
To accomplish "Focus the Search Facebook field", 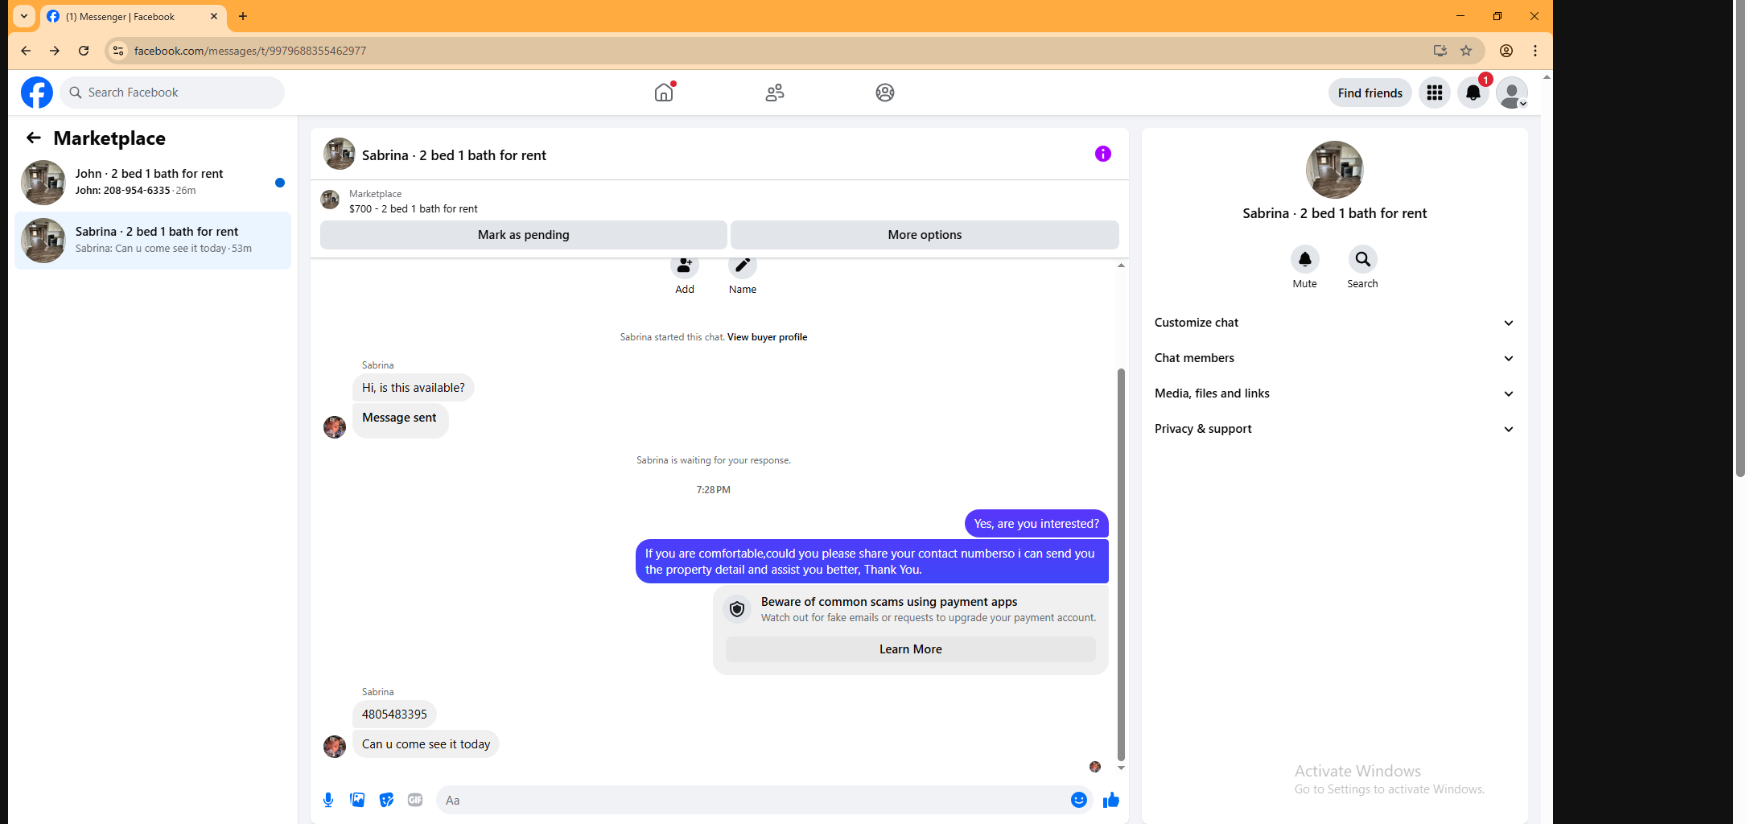I will click(172, 92).
